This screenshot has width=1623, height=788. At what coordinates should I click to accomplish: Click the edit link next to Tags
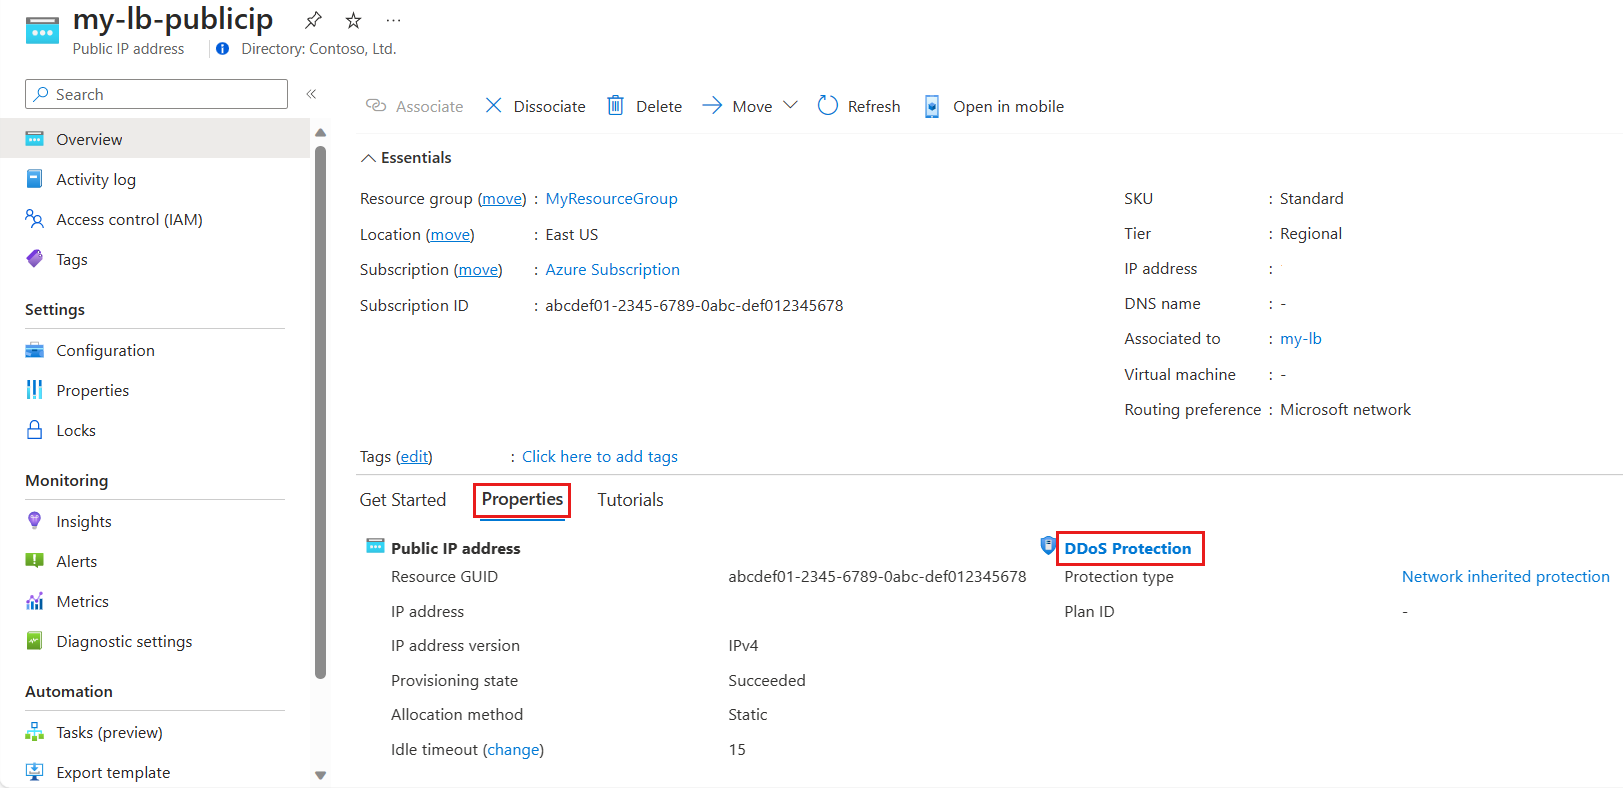414,457
